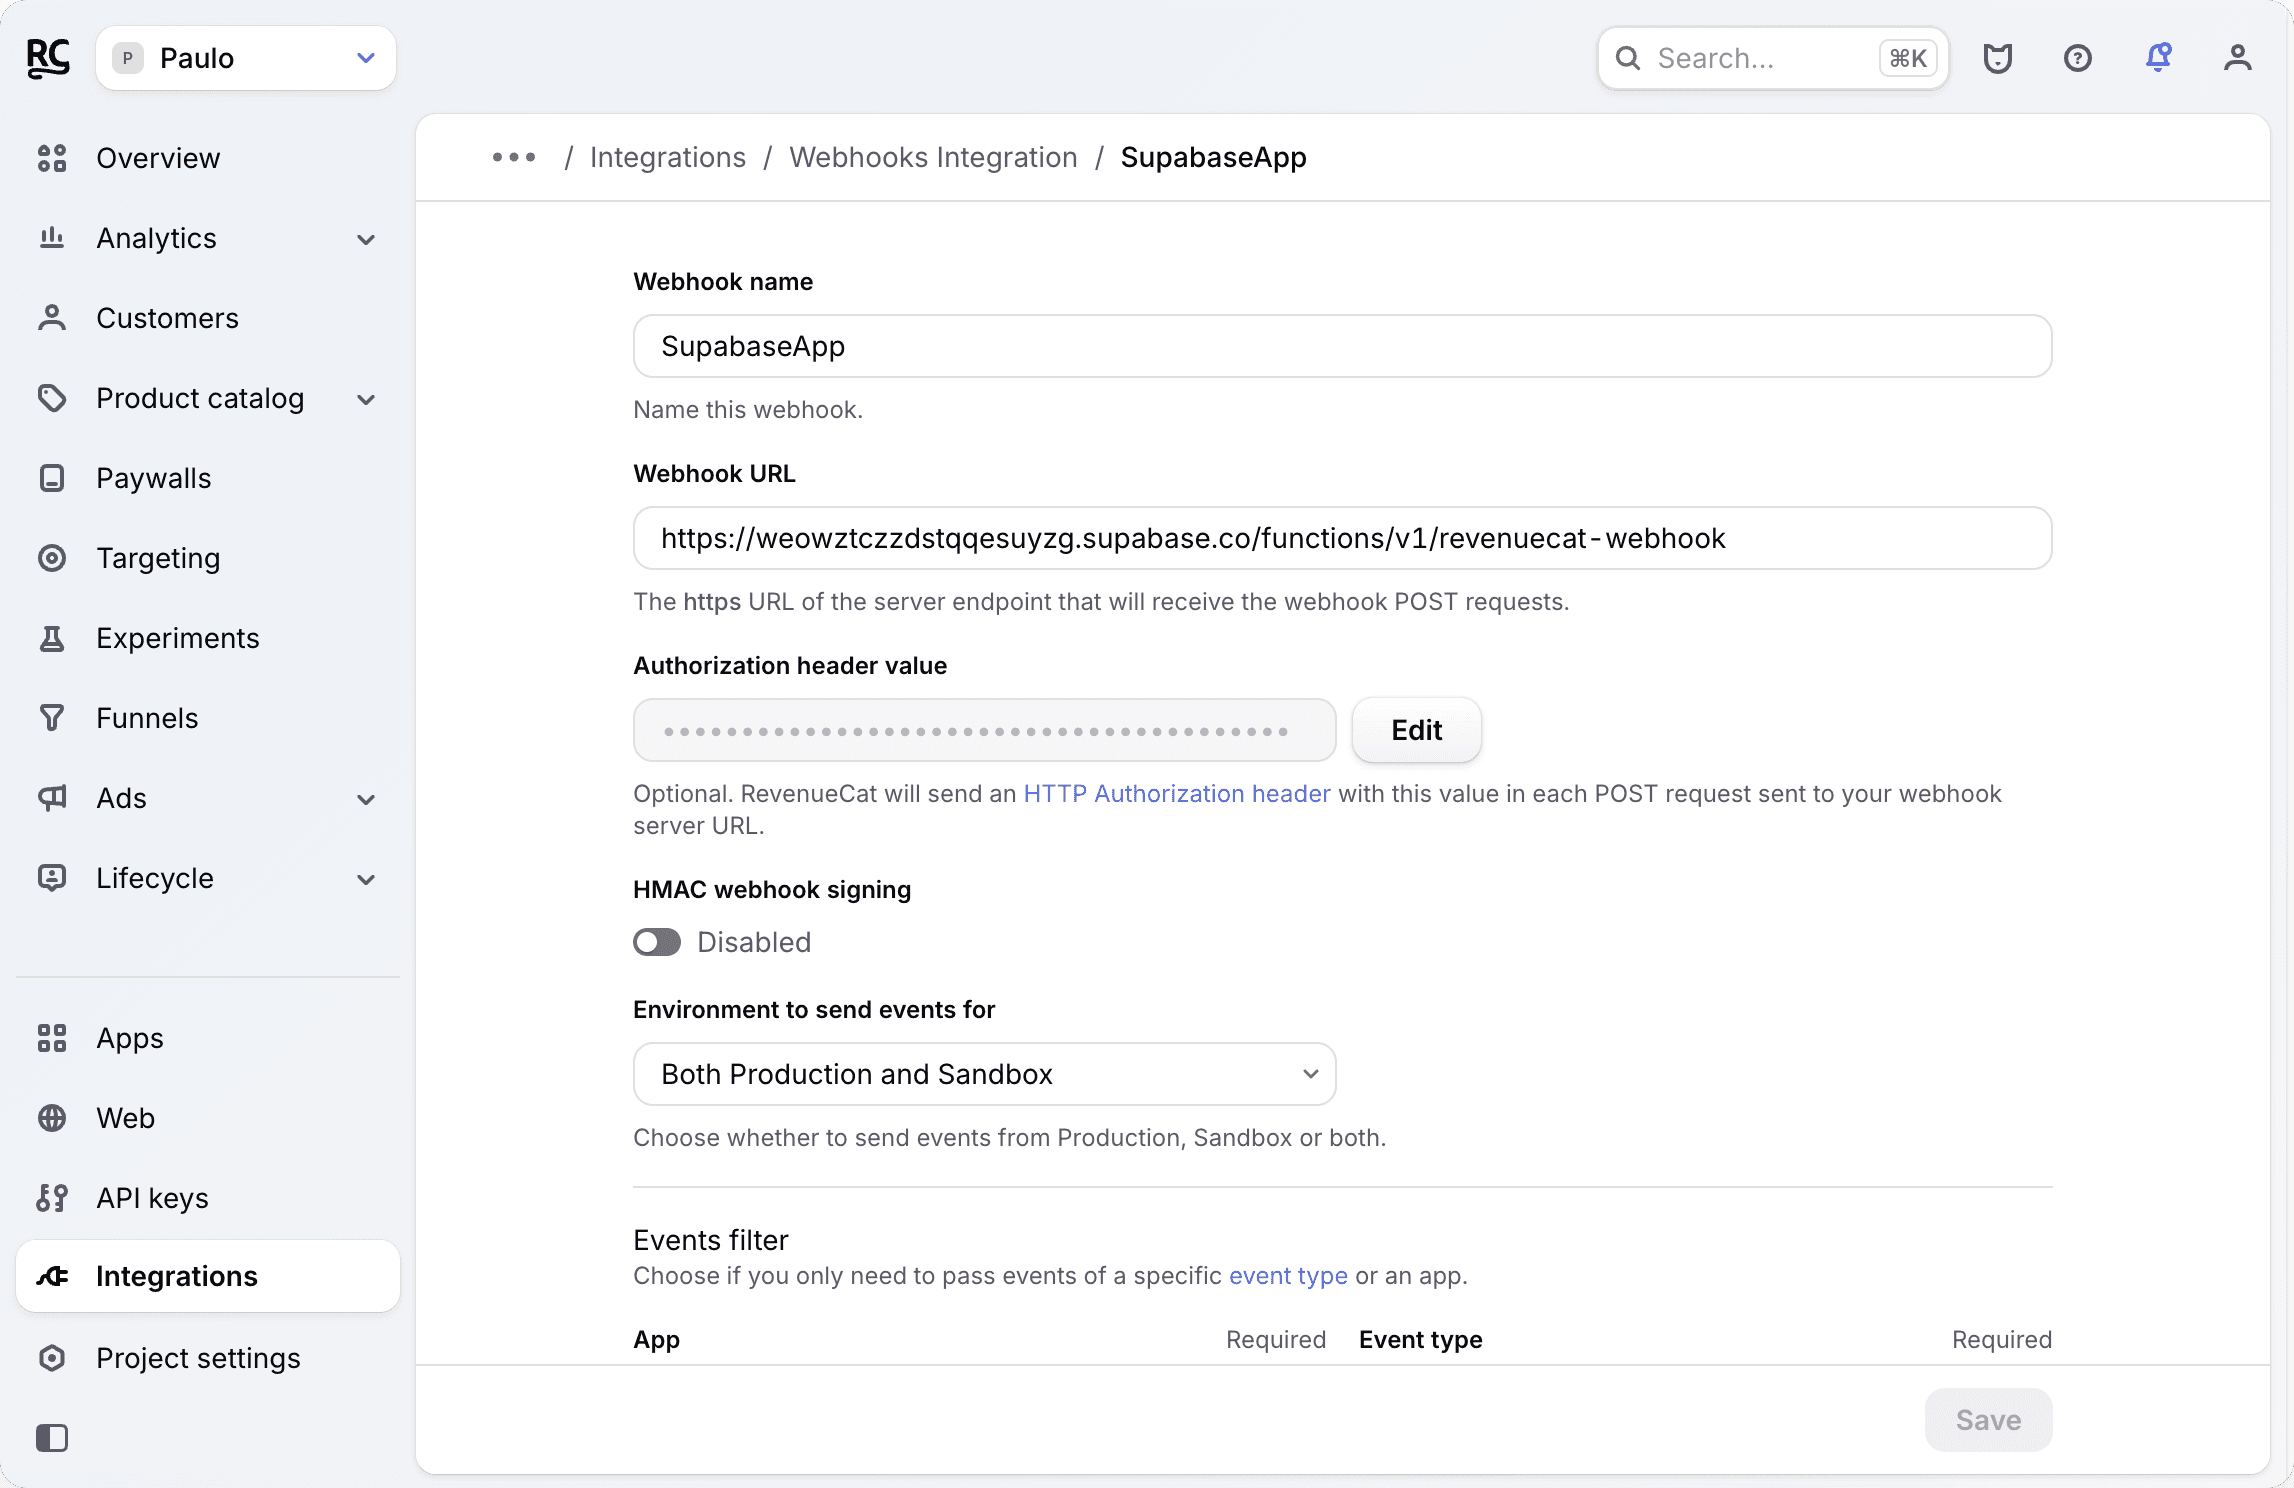
Task: Expand the Ads section chevron
Action: pyautogui.click(x=366, y=799)
